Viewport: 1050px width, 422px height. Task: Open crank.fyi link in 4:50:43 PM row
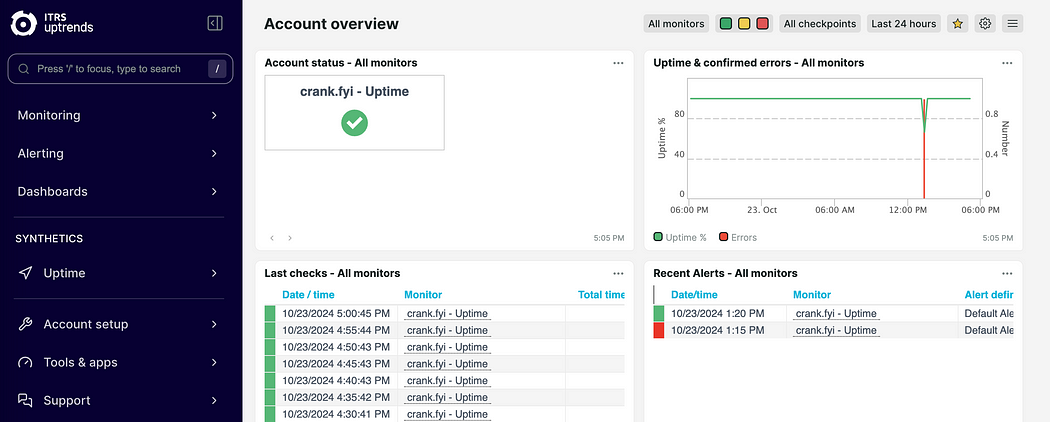(447, 347)
